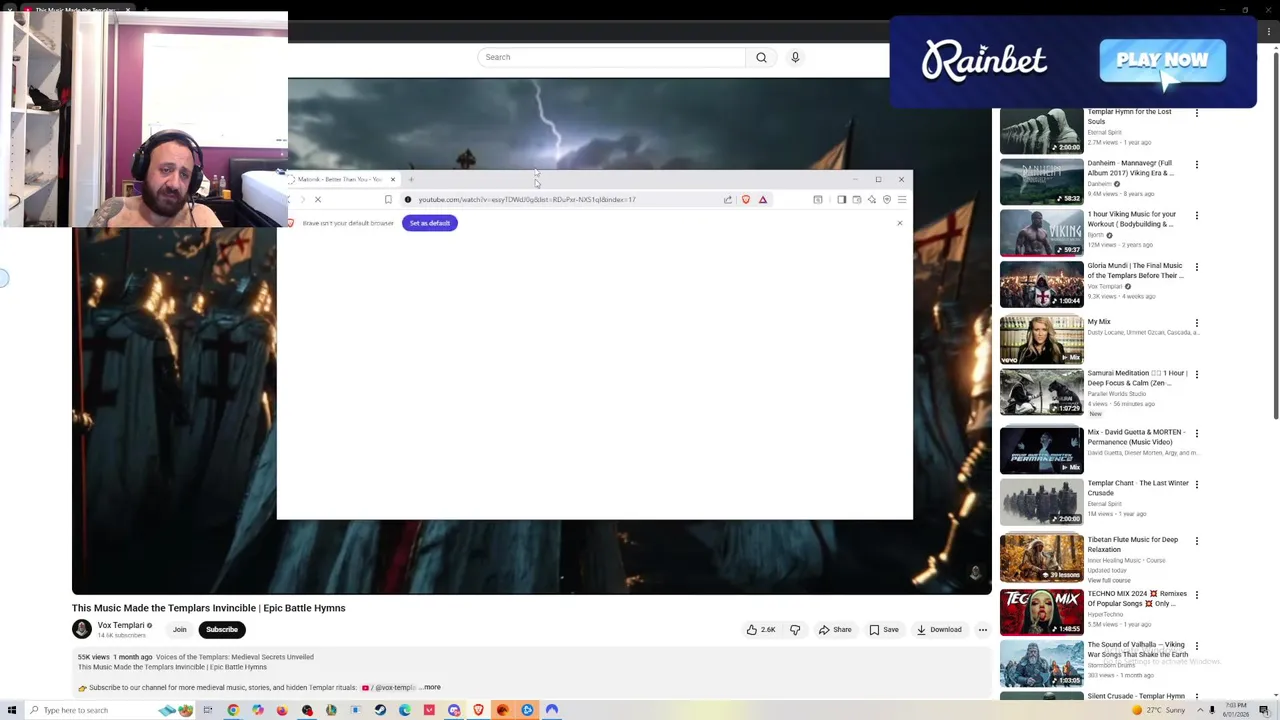Activate voice search microphone icon
This screenshot has height=720, width=1280.
pos(795,57)
